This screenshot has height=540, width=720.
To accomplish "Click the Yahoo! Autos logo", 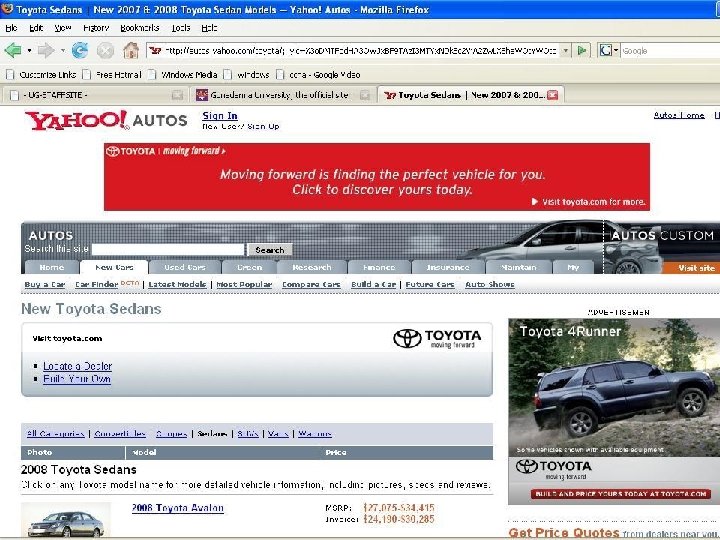I will [106, 120].
